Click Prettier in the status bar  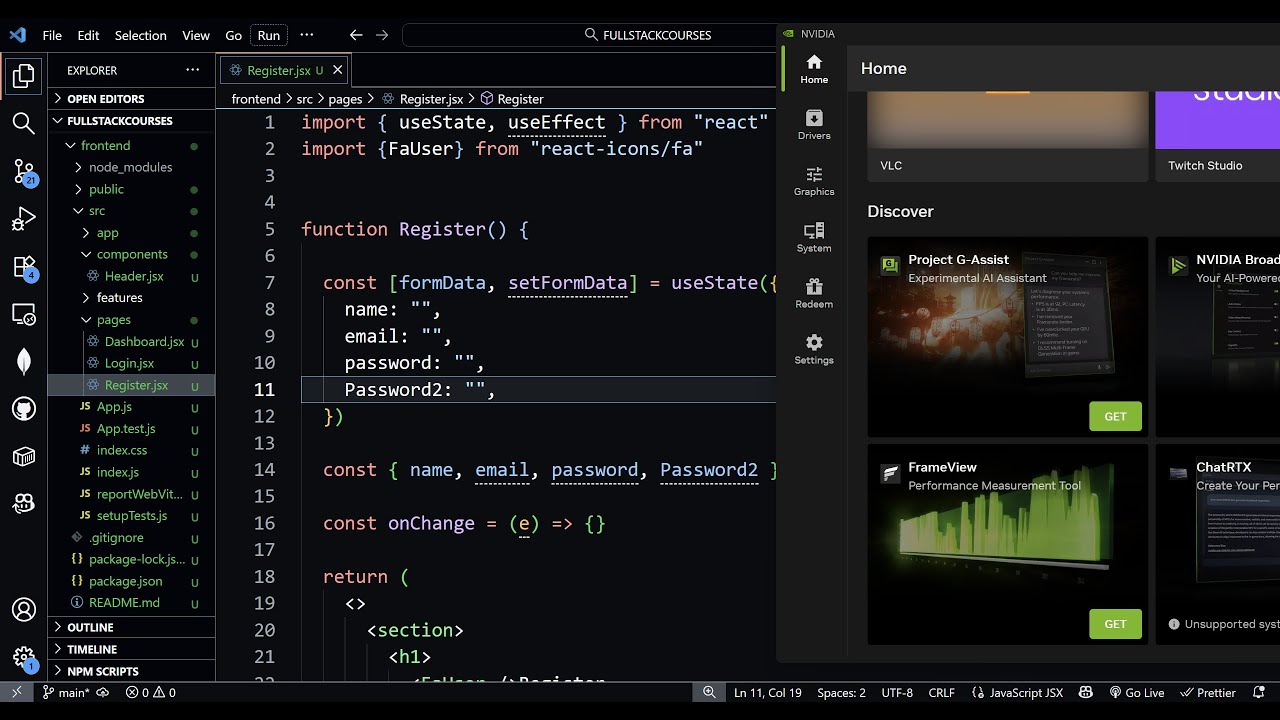click(x=1208, y=692)
